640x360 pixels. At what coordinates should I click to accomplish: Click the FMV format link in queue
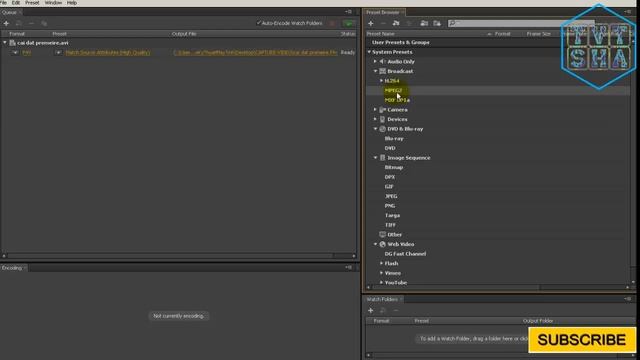tap(27, 52)
